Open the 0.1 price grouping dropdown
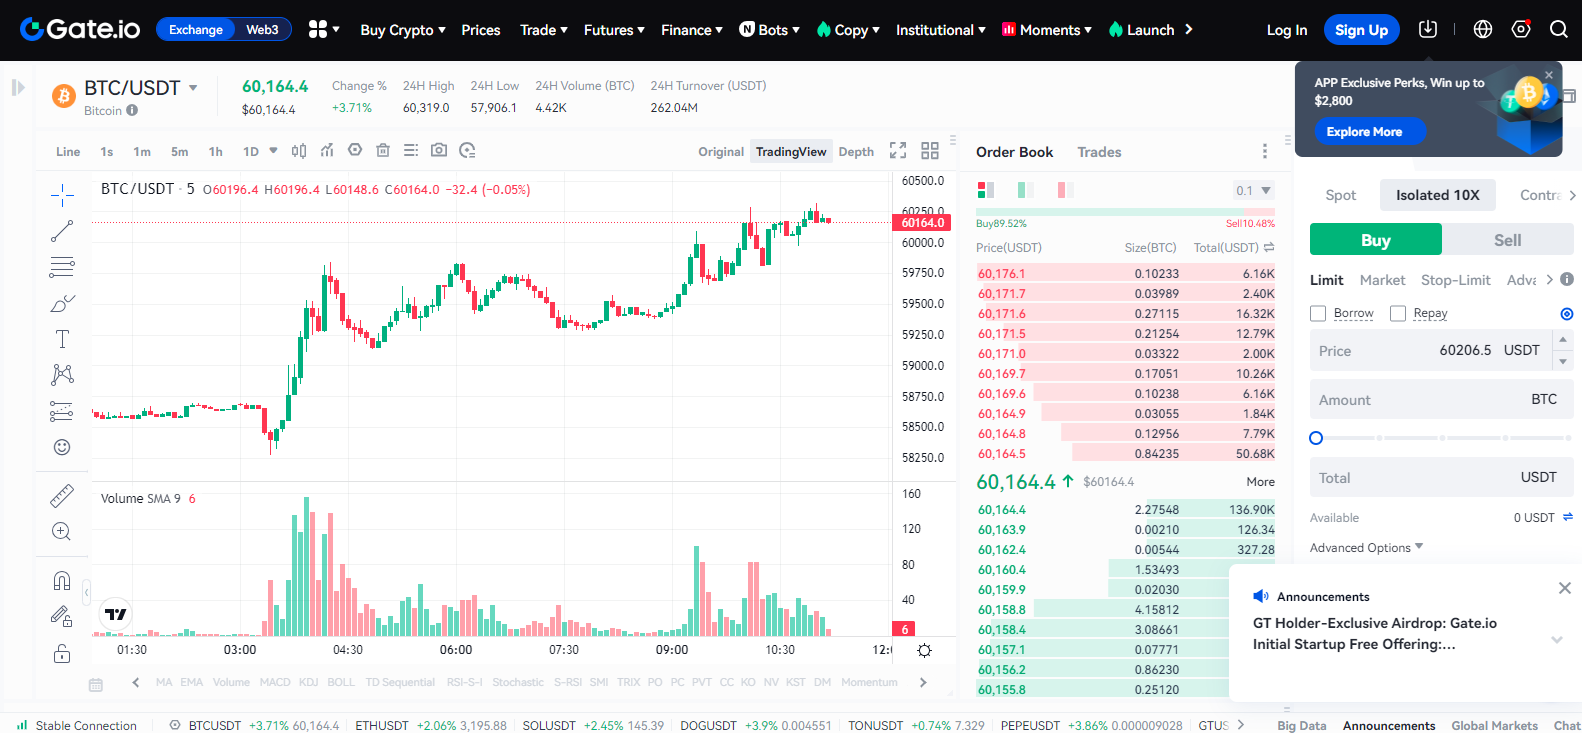 point(1253,190)
